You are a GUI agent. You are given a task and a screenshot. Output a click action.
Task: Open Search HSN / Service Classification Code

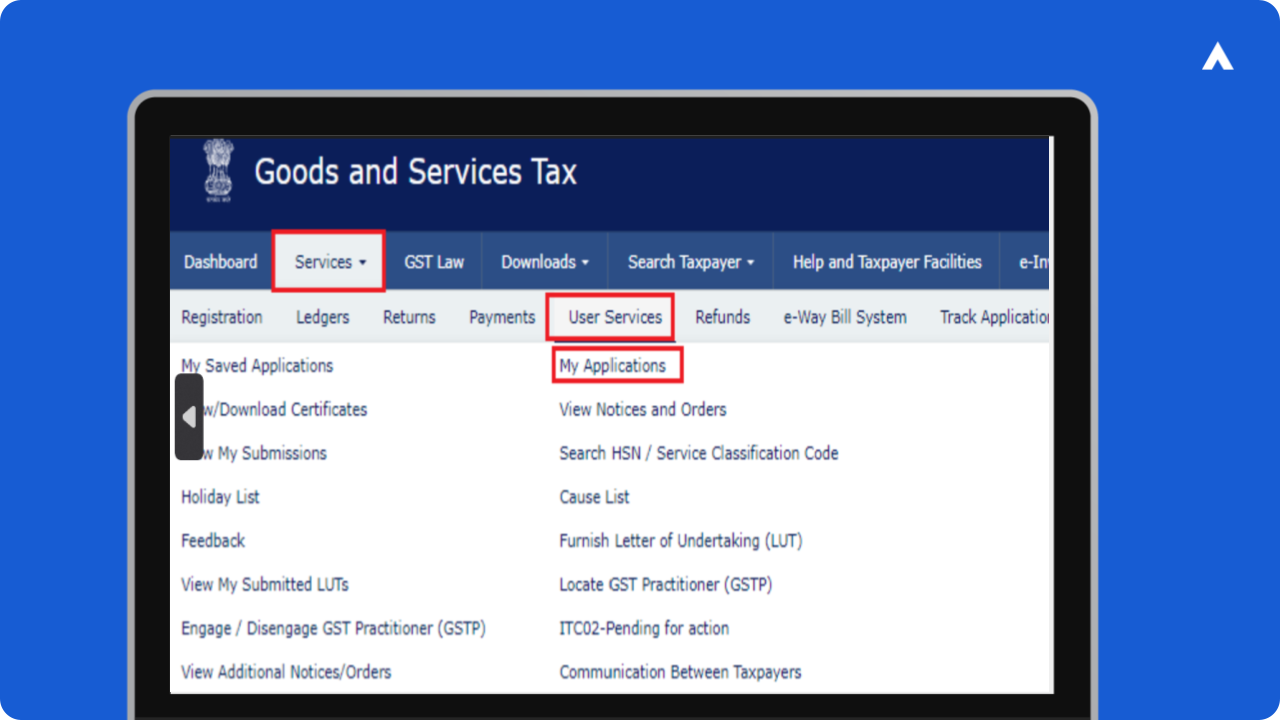[699, 453]
